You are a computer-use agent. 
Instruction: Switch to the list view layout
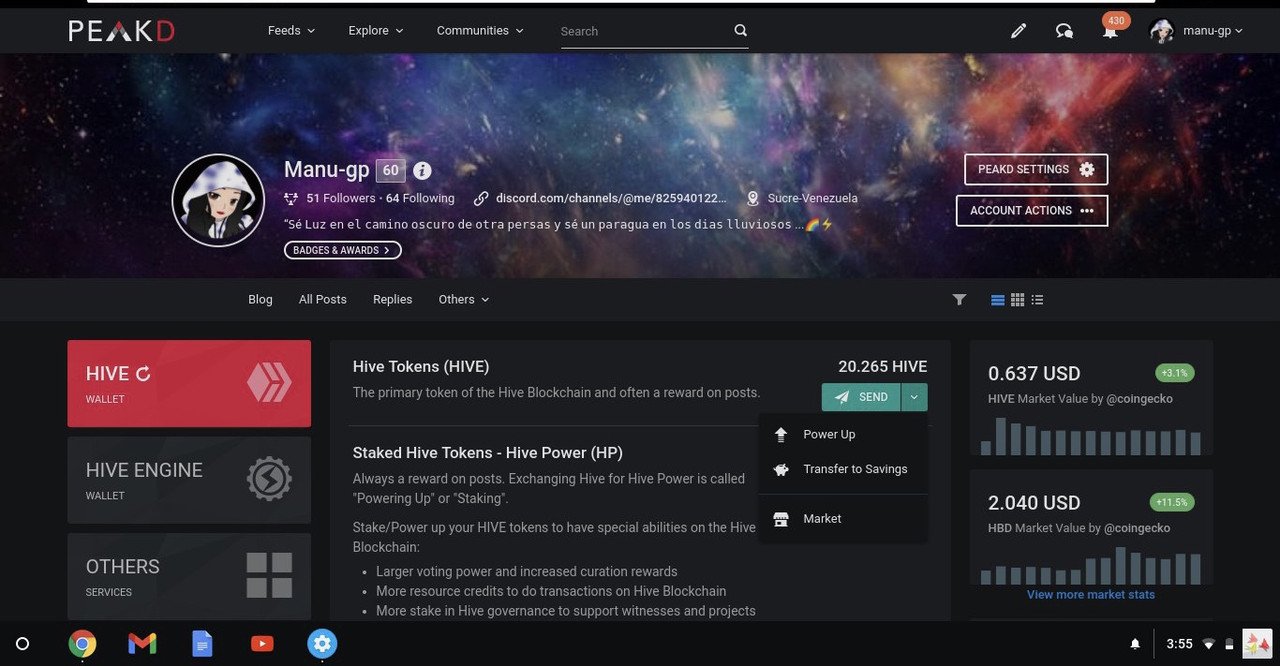point(998,299)
